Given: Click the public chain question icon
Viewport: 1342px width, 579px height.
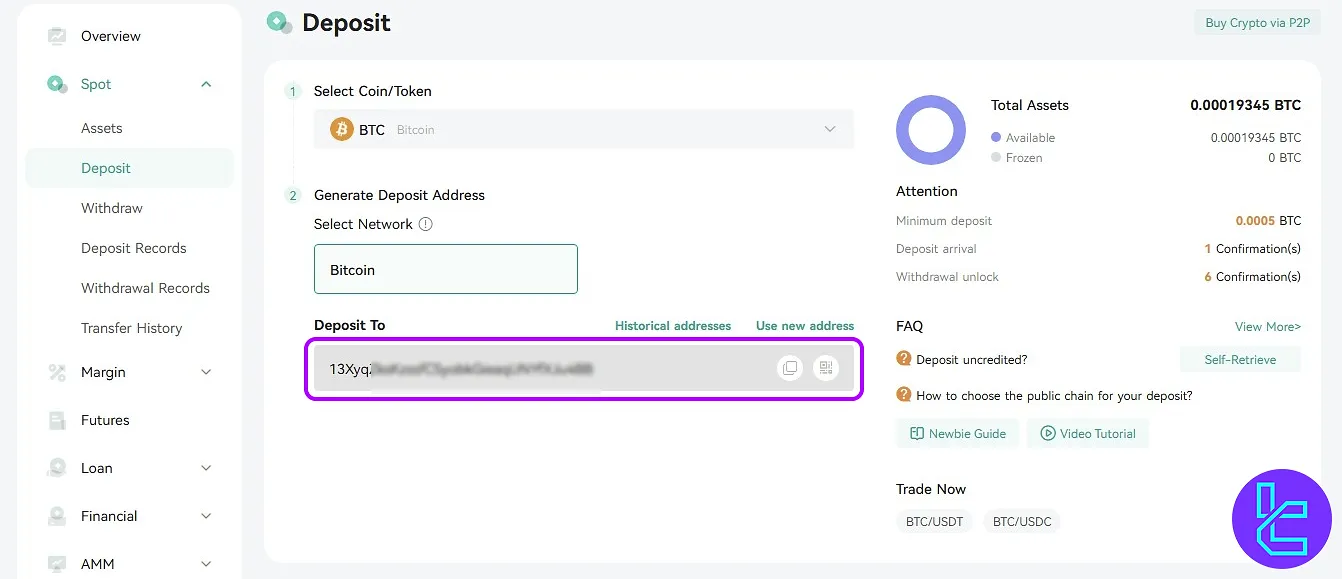Looking at the screenshot, I should 904,395.
